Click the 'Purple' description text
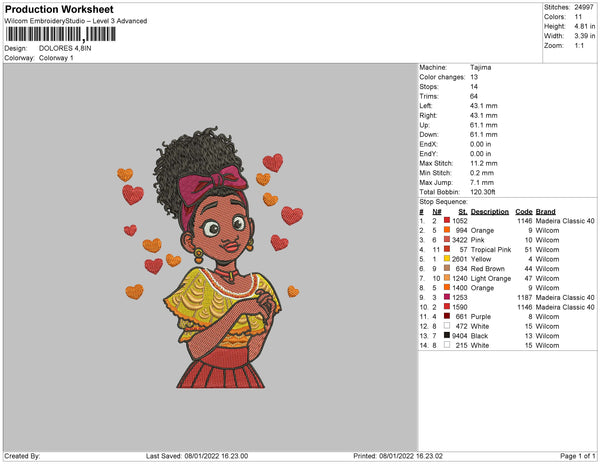 (x=481, y=316)
